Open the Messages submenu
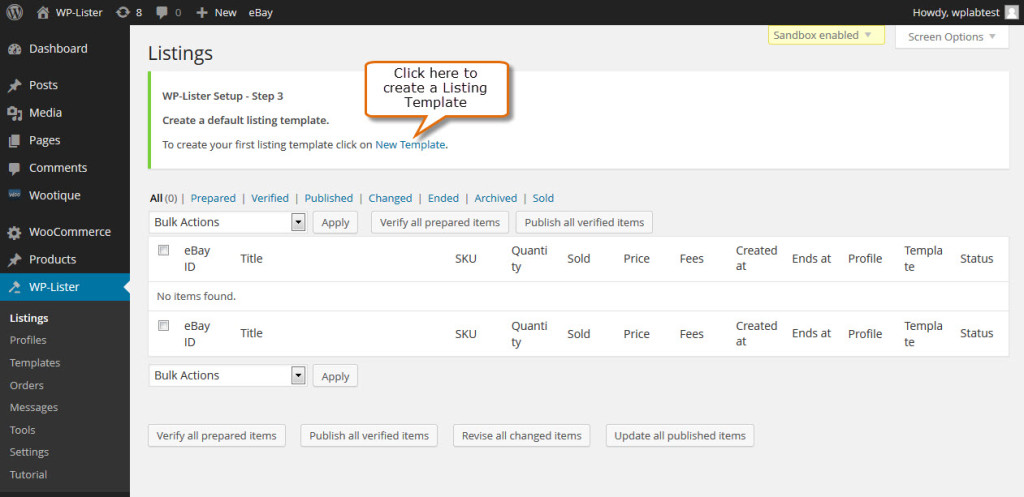 point(34,408)
